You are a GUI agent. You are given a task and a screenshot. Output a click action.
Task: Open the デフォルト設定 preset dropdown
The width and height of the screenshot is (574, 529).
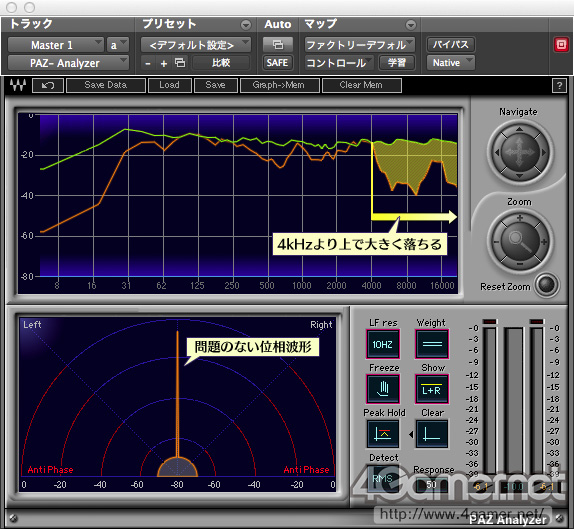[x=196, y=45]
